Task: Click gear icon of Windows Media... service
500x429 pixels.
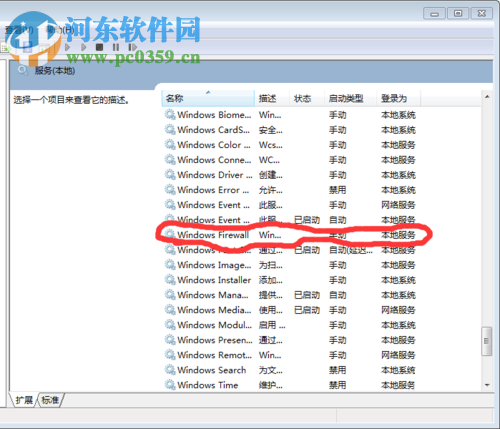Action: (x=170, y=310)
